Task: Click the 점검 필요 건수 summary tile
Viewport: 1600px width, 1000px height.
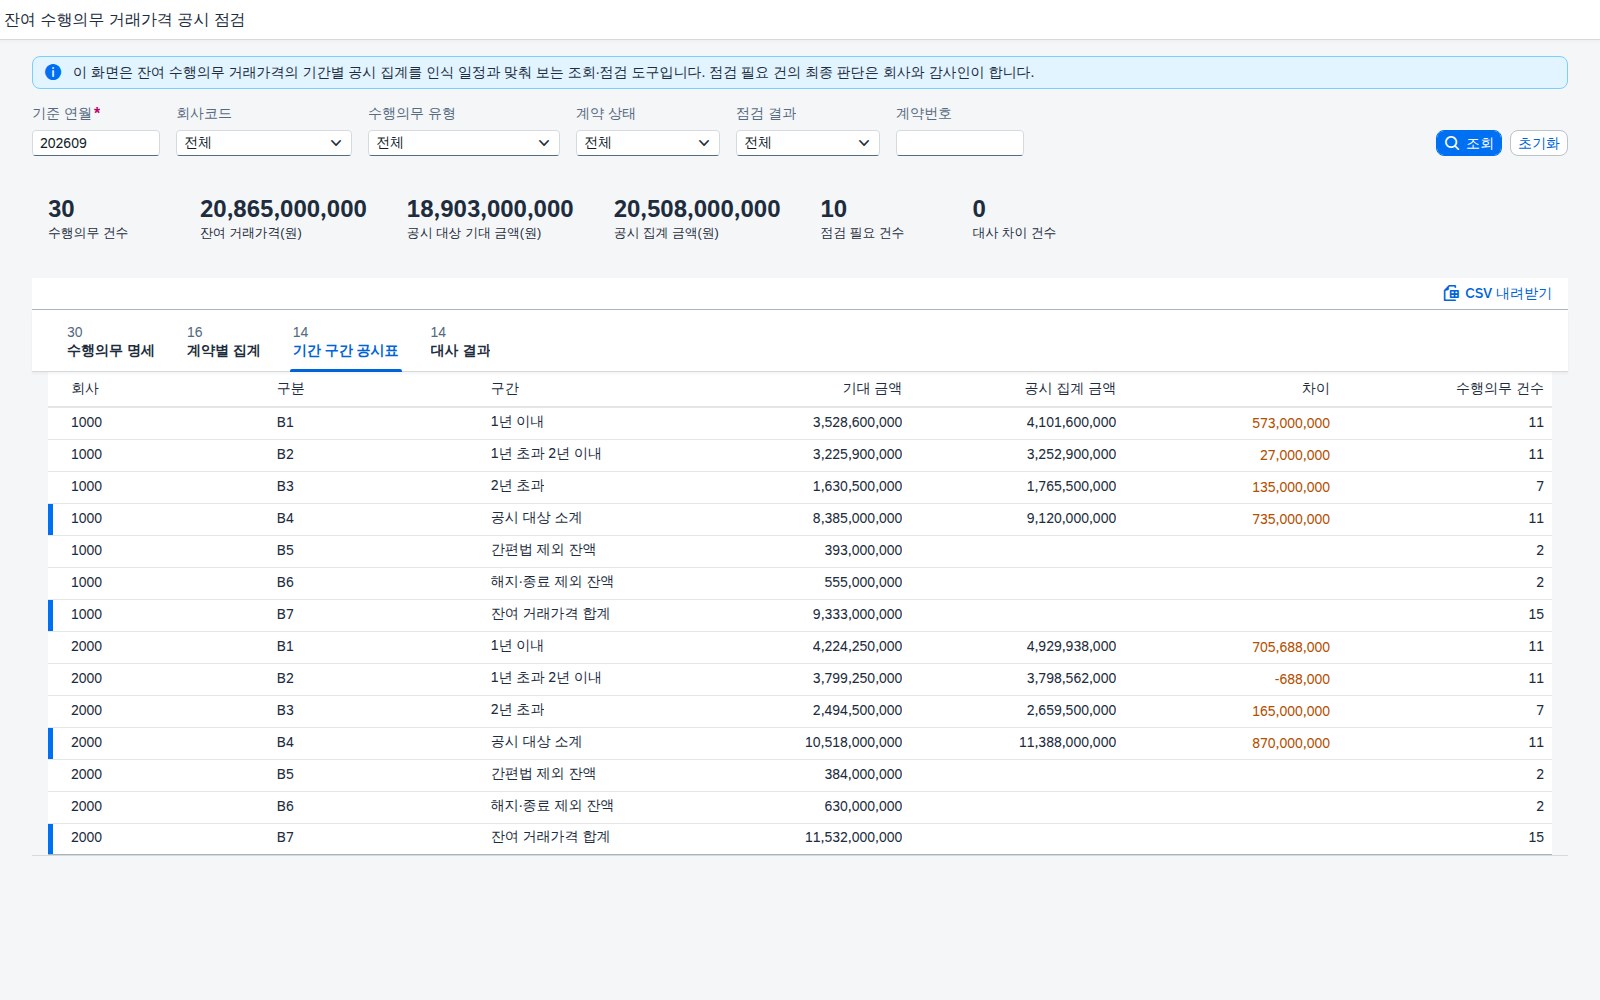Action: pyautogui.click(x=862, y=218)
